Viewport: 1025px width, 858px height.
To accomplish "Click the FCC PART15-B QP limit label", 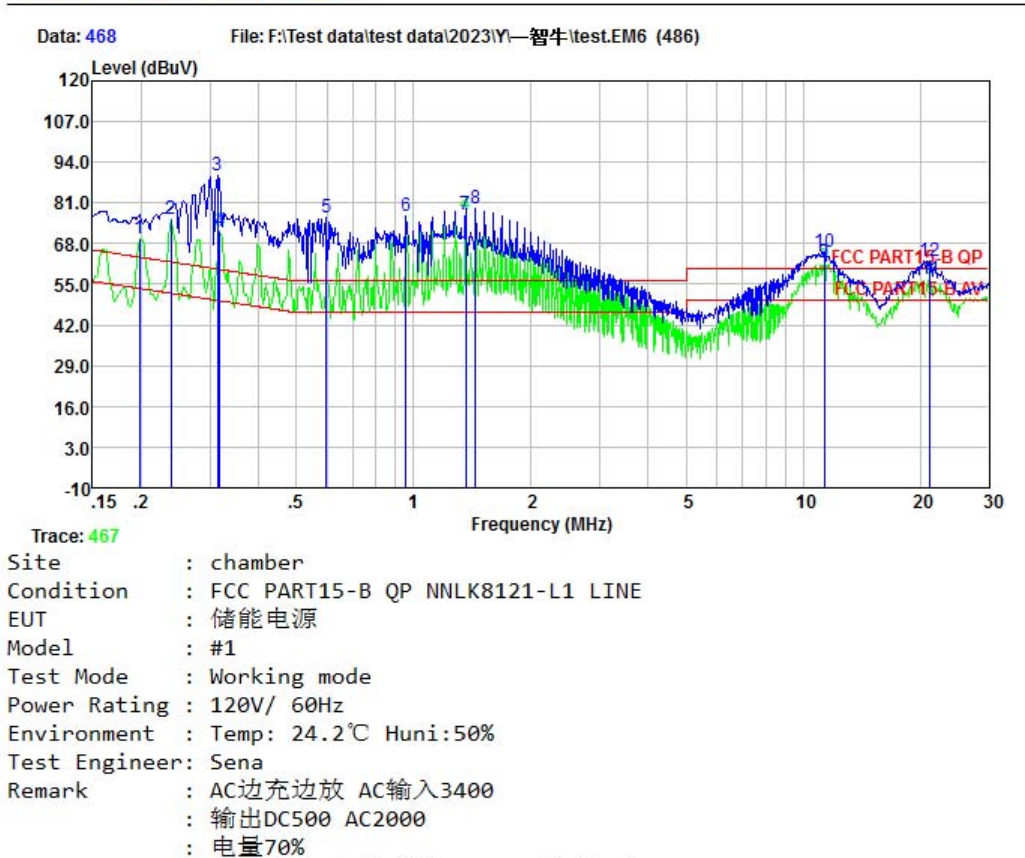I will [x=907, y=257].
